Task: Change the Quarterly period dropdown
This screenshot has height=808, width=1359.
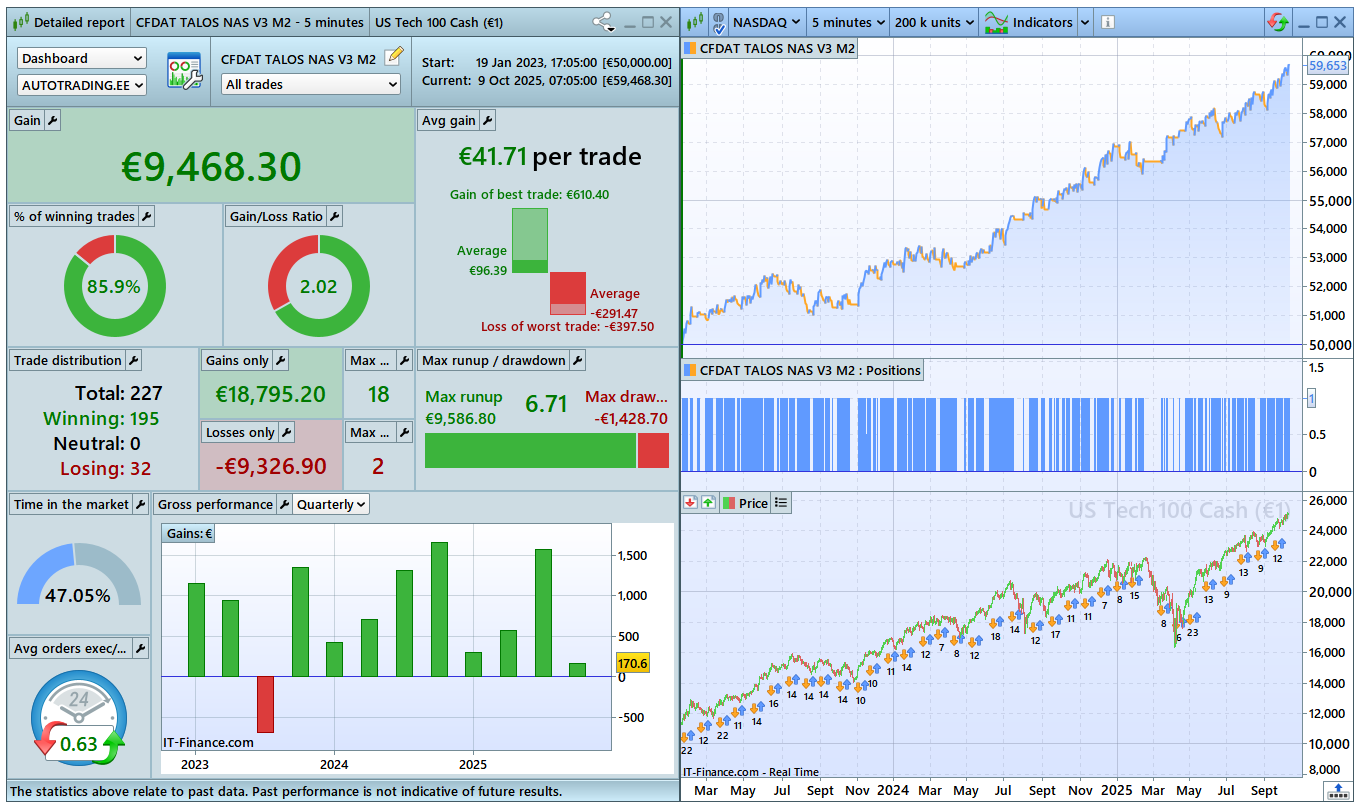Action: click(x=331, y=505)
